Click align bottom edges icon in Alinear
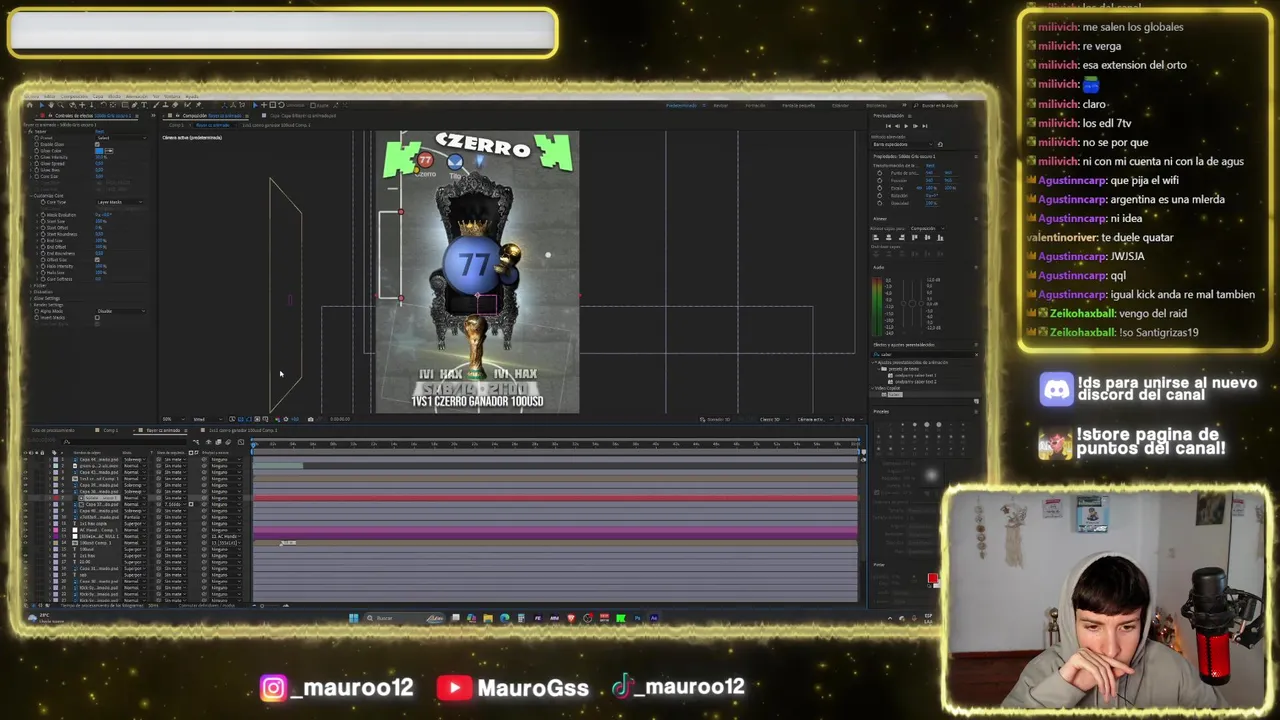This screenshot has height=720, width=1280. pos(940,237)
